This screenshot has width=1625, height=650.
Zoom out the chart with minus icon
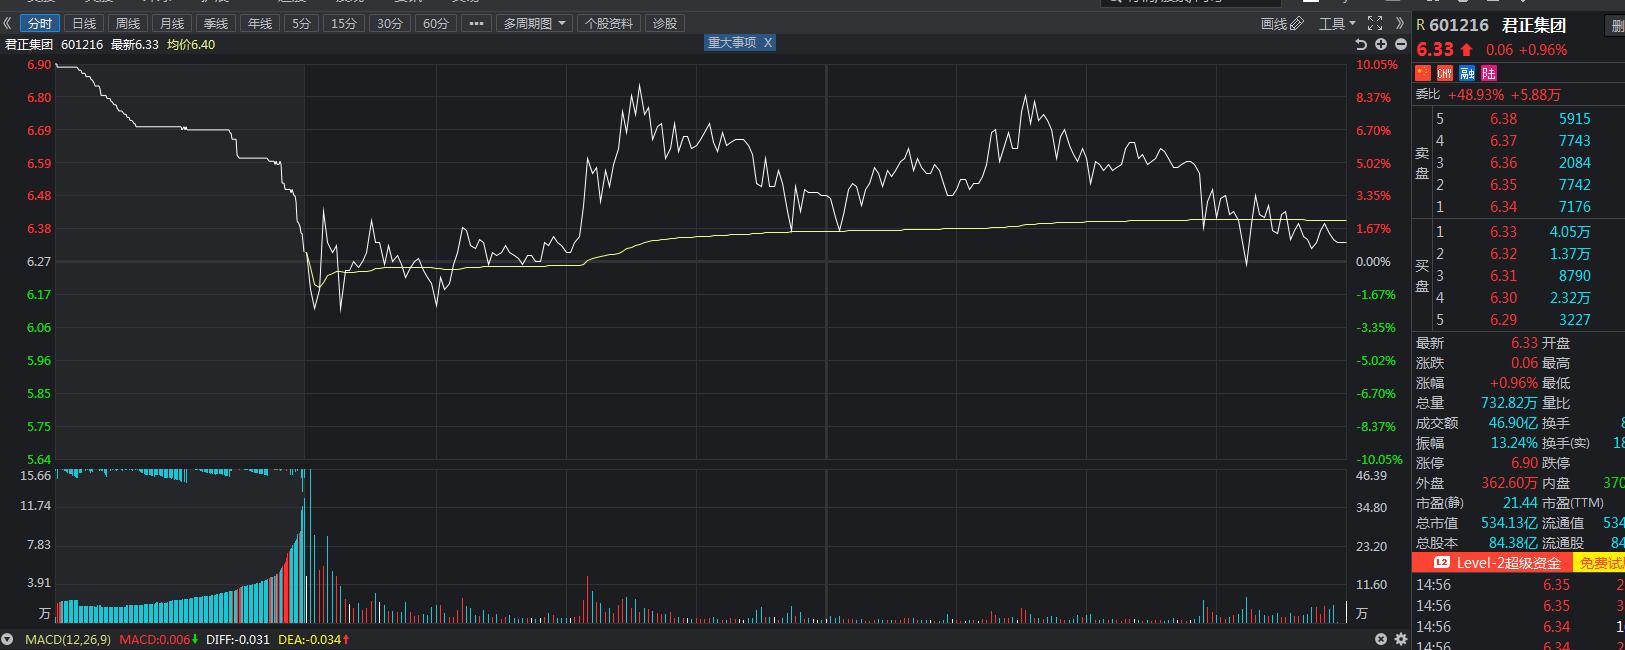tap(1401, 44)
